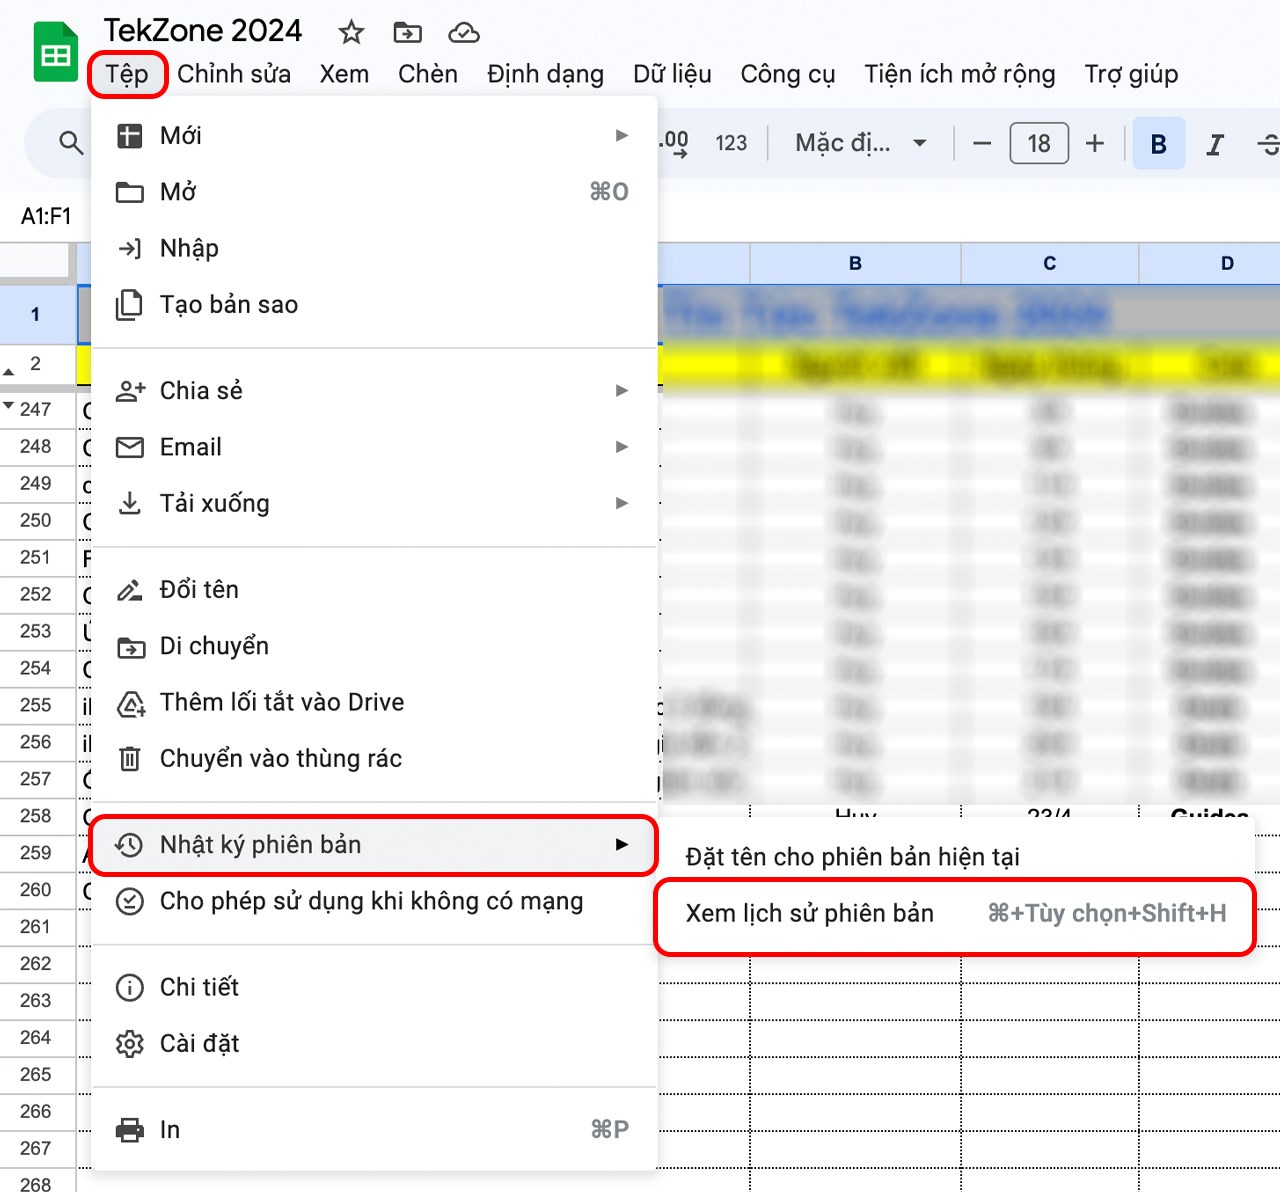Click the Mở folder icon

pyautogui.click(x=130, y=192)
